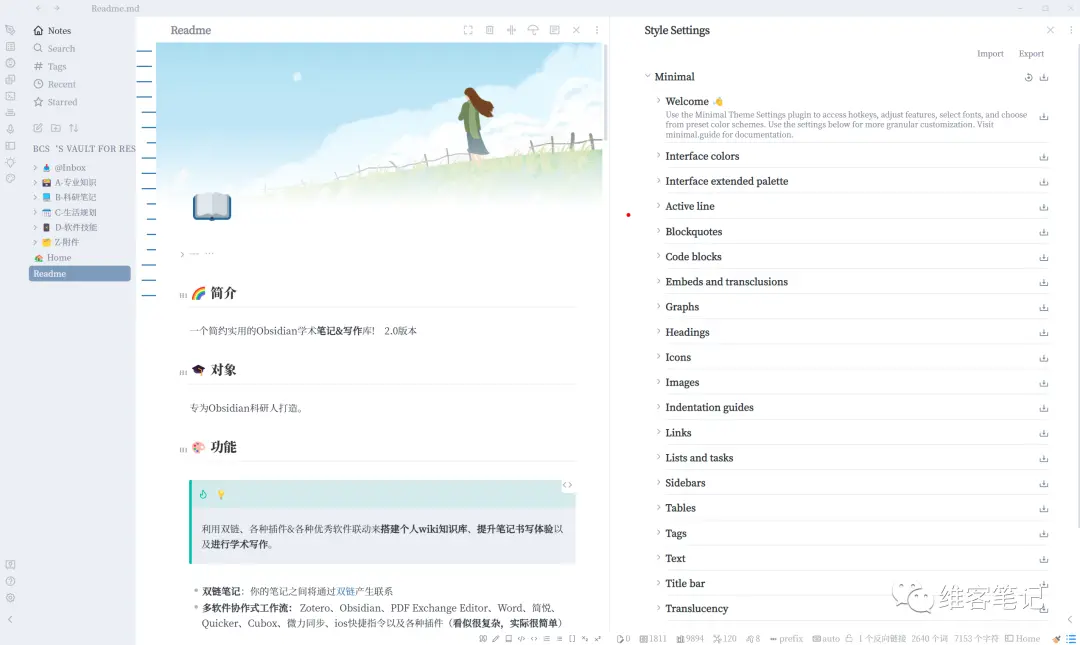Close the Style Settings pane

point(1050,30)
